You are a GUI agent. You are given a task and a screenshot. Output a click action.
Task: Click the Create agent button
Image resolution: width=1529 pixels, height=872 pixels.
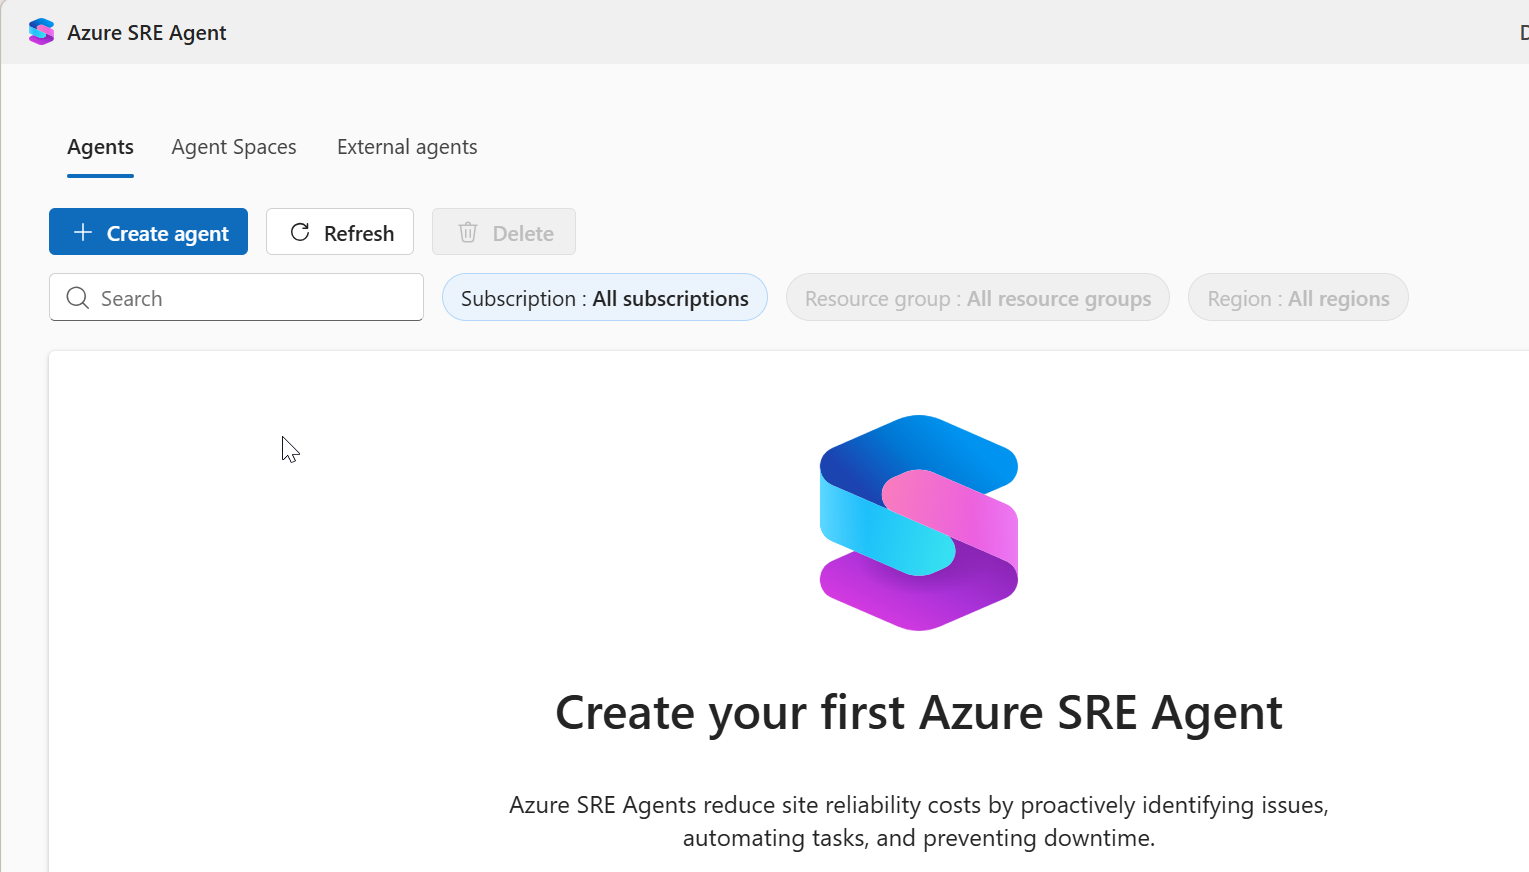[x=148, y=232]
